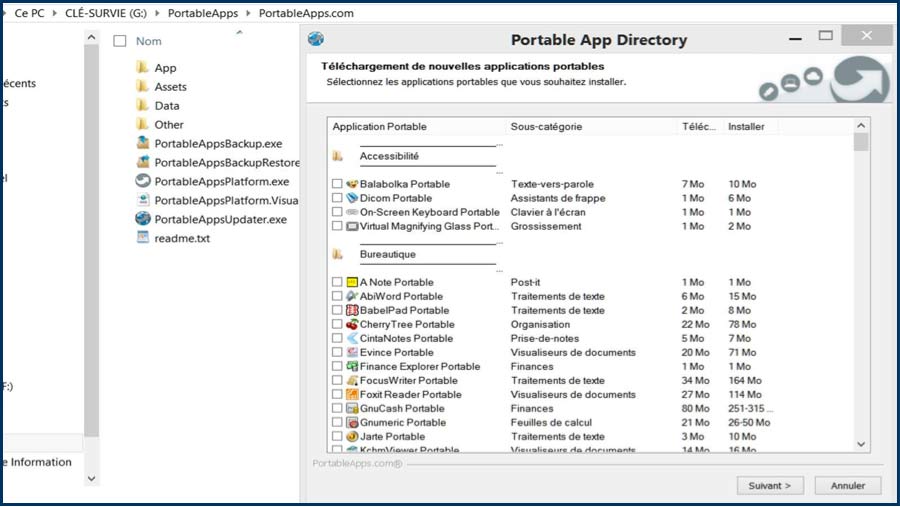Click the Finance Explorer Portable icon
This screenshot has width=900, height=507.
[352, 366]
